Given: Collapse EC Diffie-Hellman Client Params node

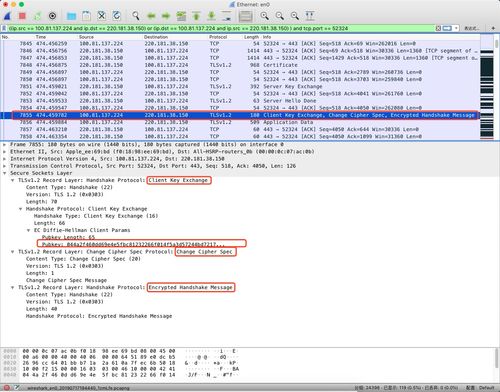Looking at the screenshot, I should tap(29, 230).
